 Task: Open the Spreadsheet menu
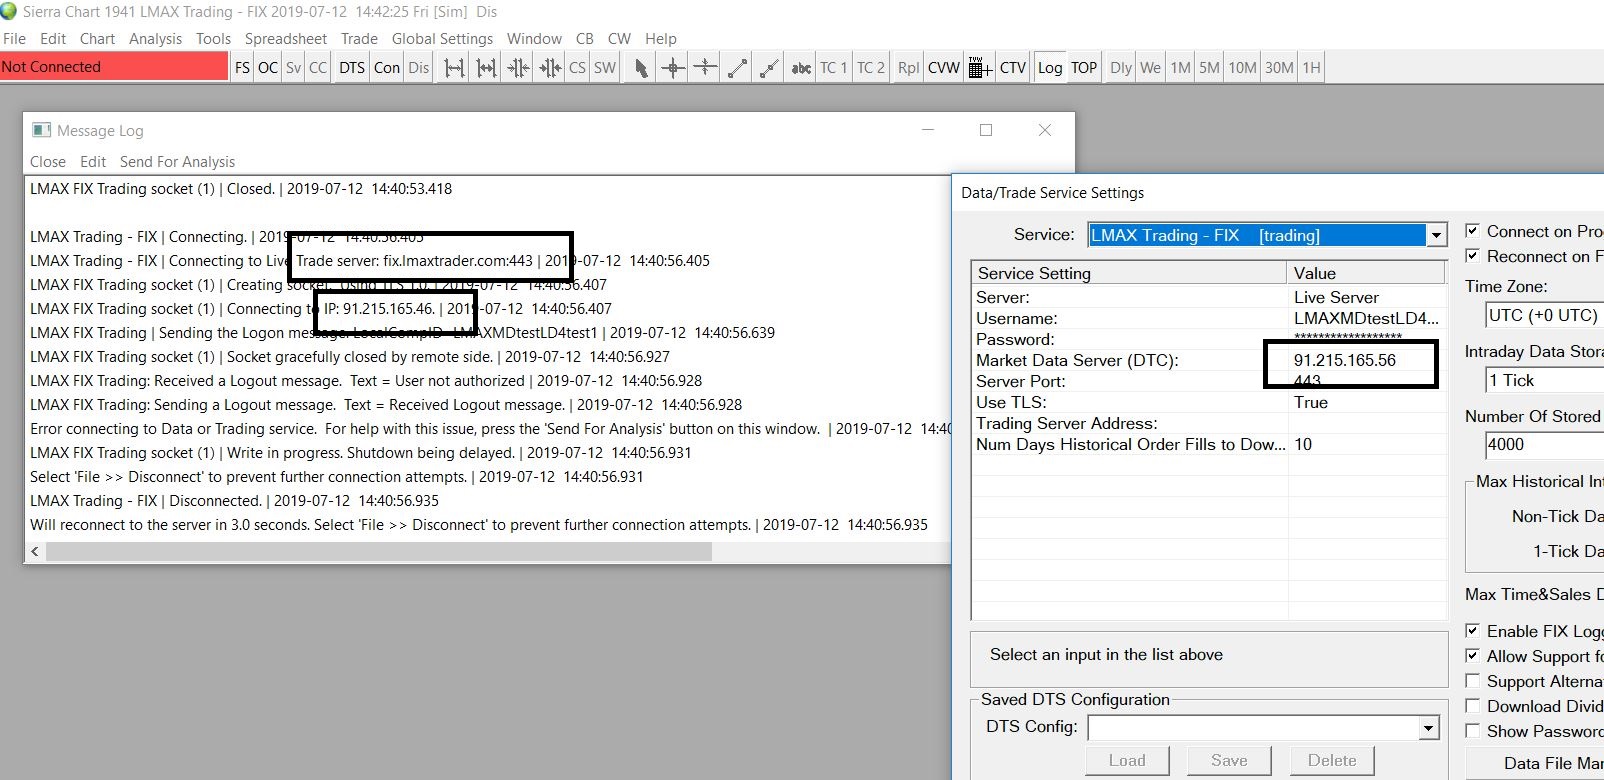tap(286, 39)
